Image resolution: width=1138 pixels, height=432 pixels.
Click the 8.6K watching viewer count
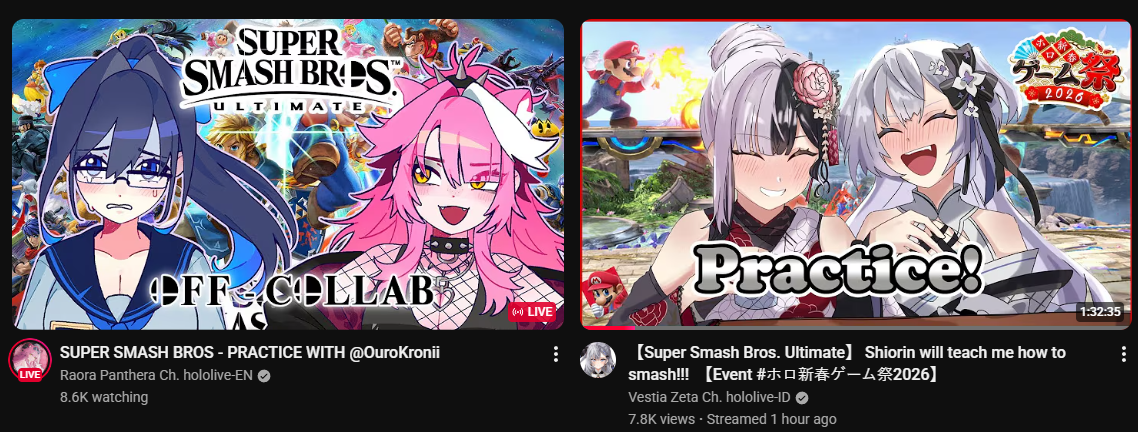(104, 397)
